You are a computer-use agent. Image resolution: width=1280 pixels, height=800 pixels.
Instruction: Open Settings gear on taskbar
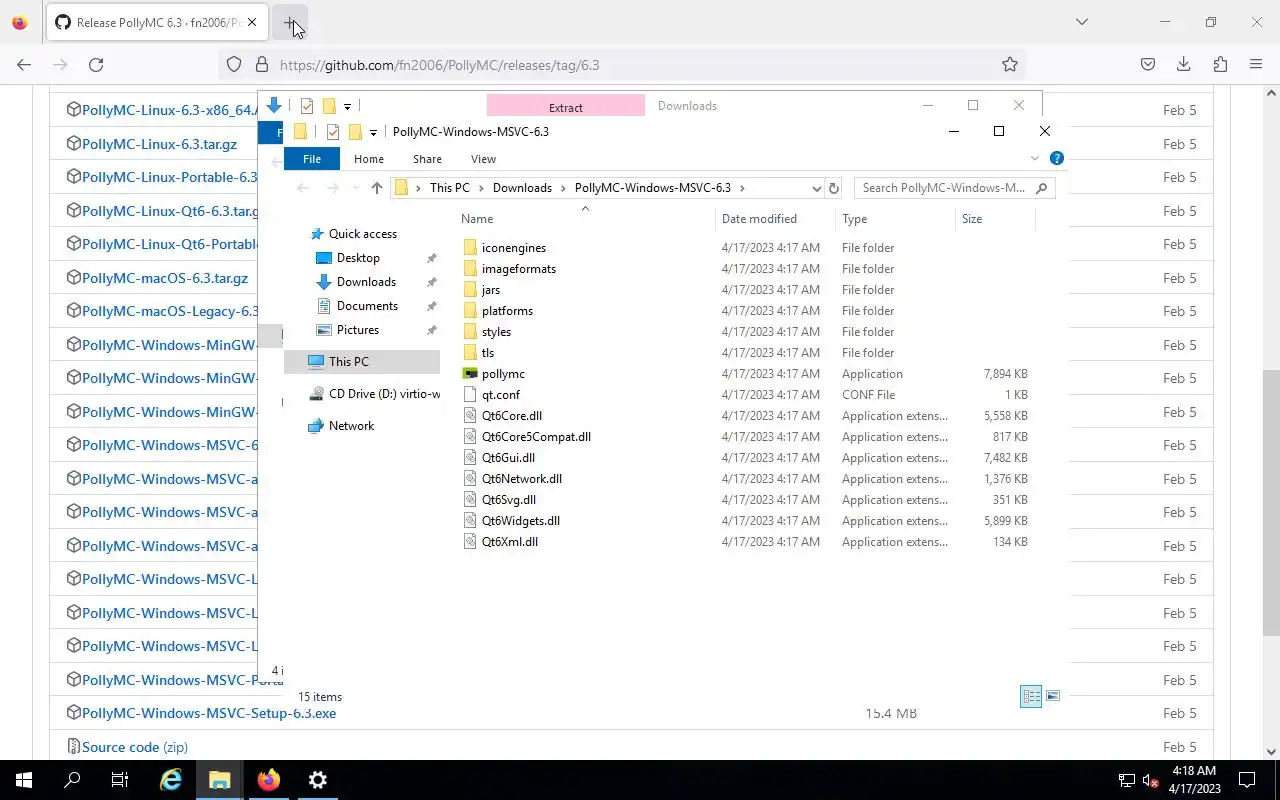point(318,780)
